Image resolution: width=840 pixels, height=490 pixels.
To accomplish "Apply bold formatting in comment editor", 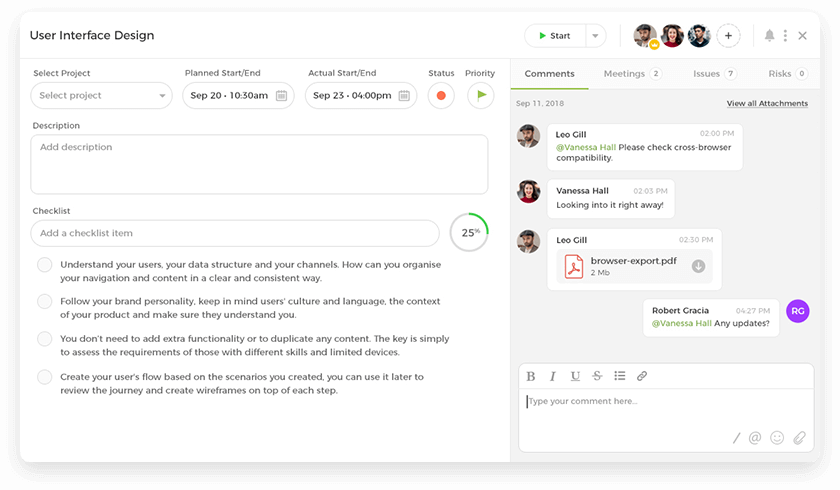I will click(531, 376).
